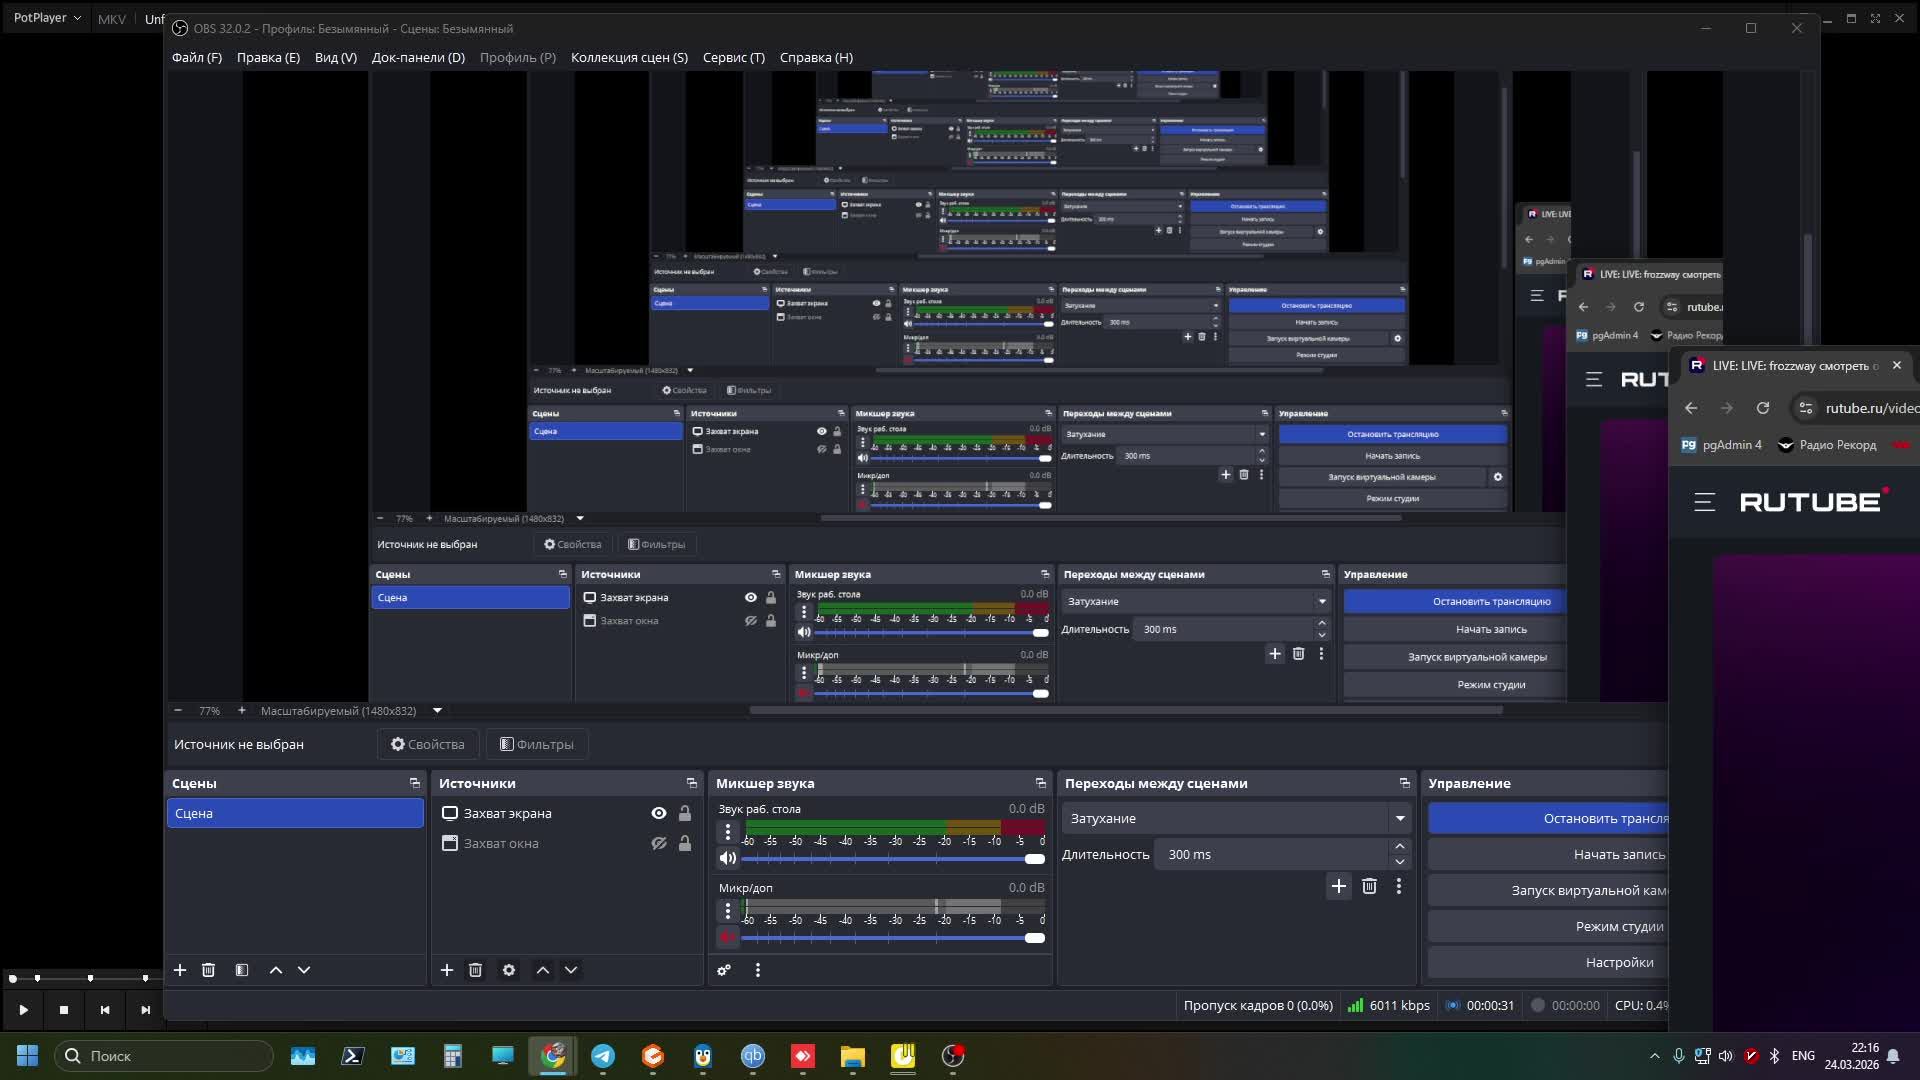Open the Фильтры button
The image size is (1920, 1080).
click(x=537, y=744)
